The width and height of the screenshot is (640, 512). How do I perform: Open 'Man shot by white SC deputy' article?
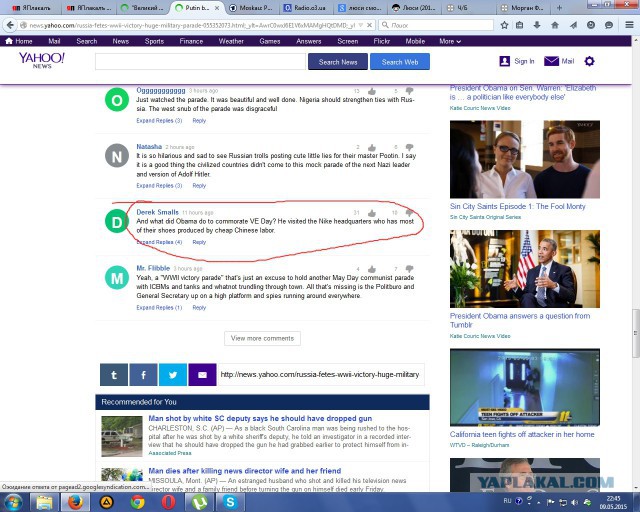point(260,419)
